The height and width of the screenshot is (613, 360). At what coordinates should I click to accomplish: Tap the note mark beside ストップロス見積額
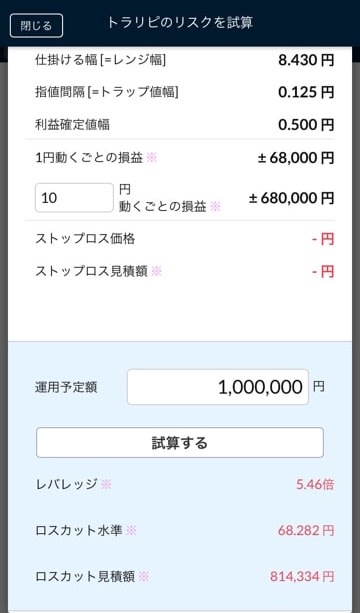156,271
